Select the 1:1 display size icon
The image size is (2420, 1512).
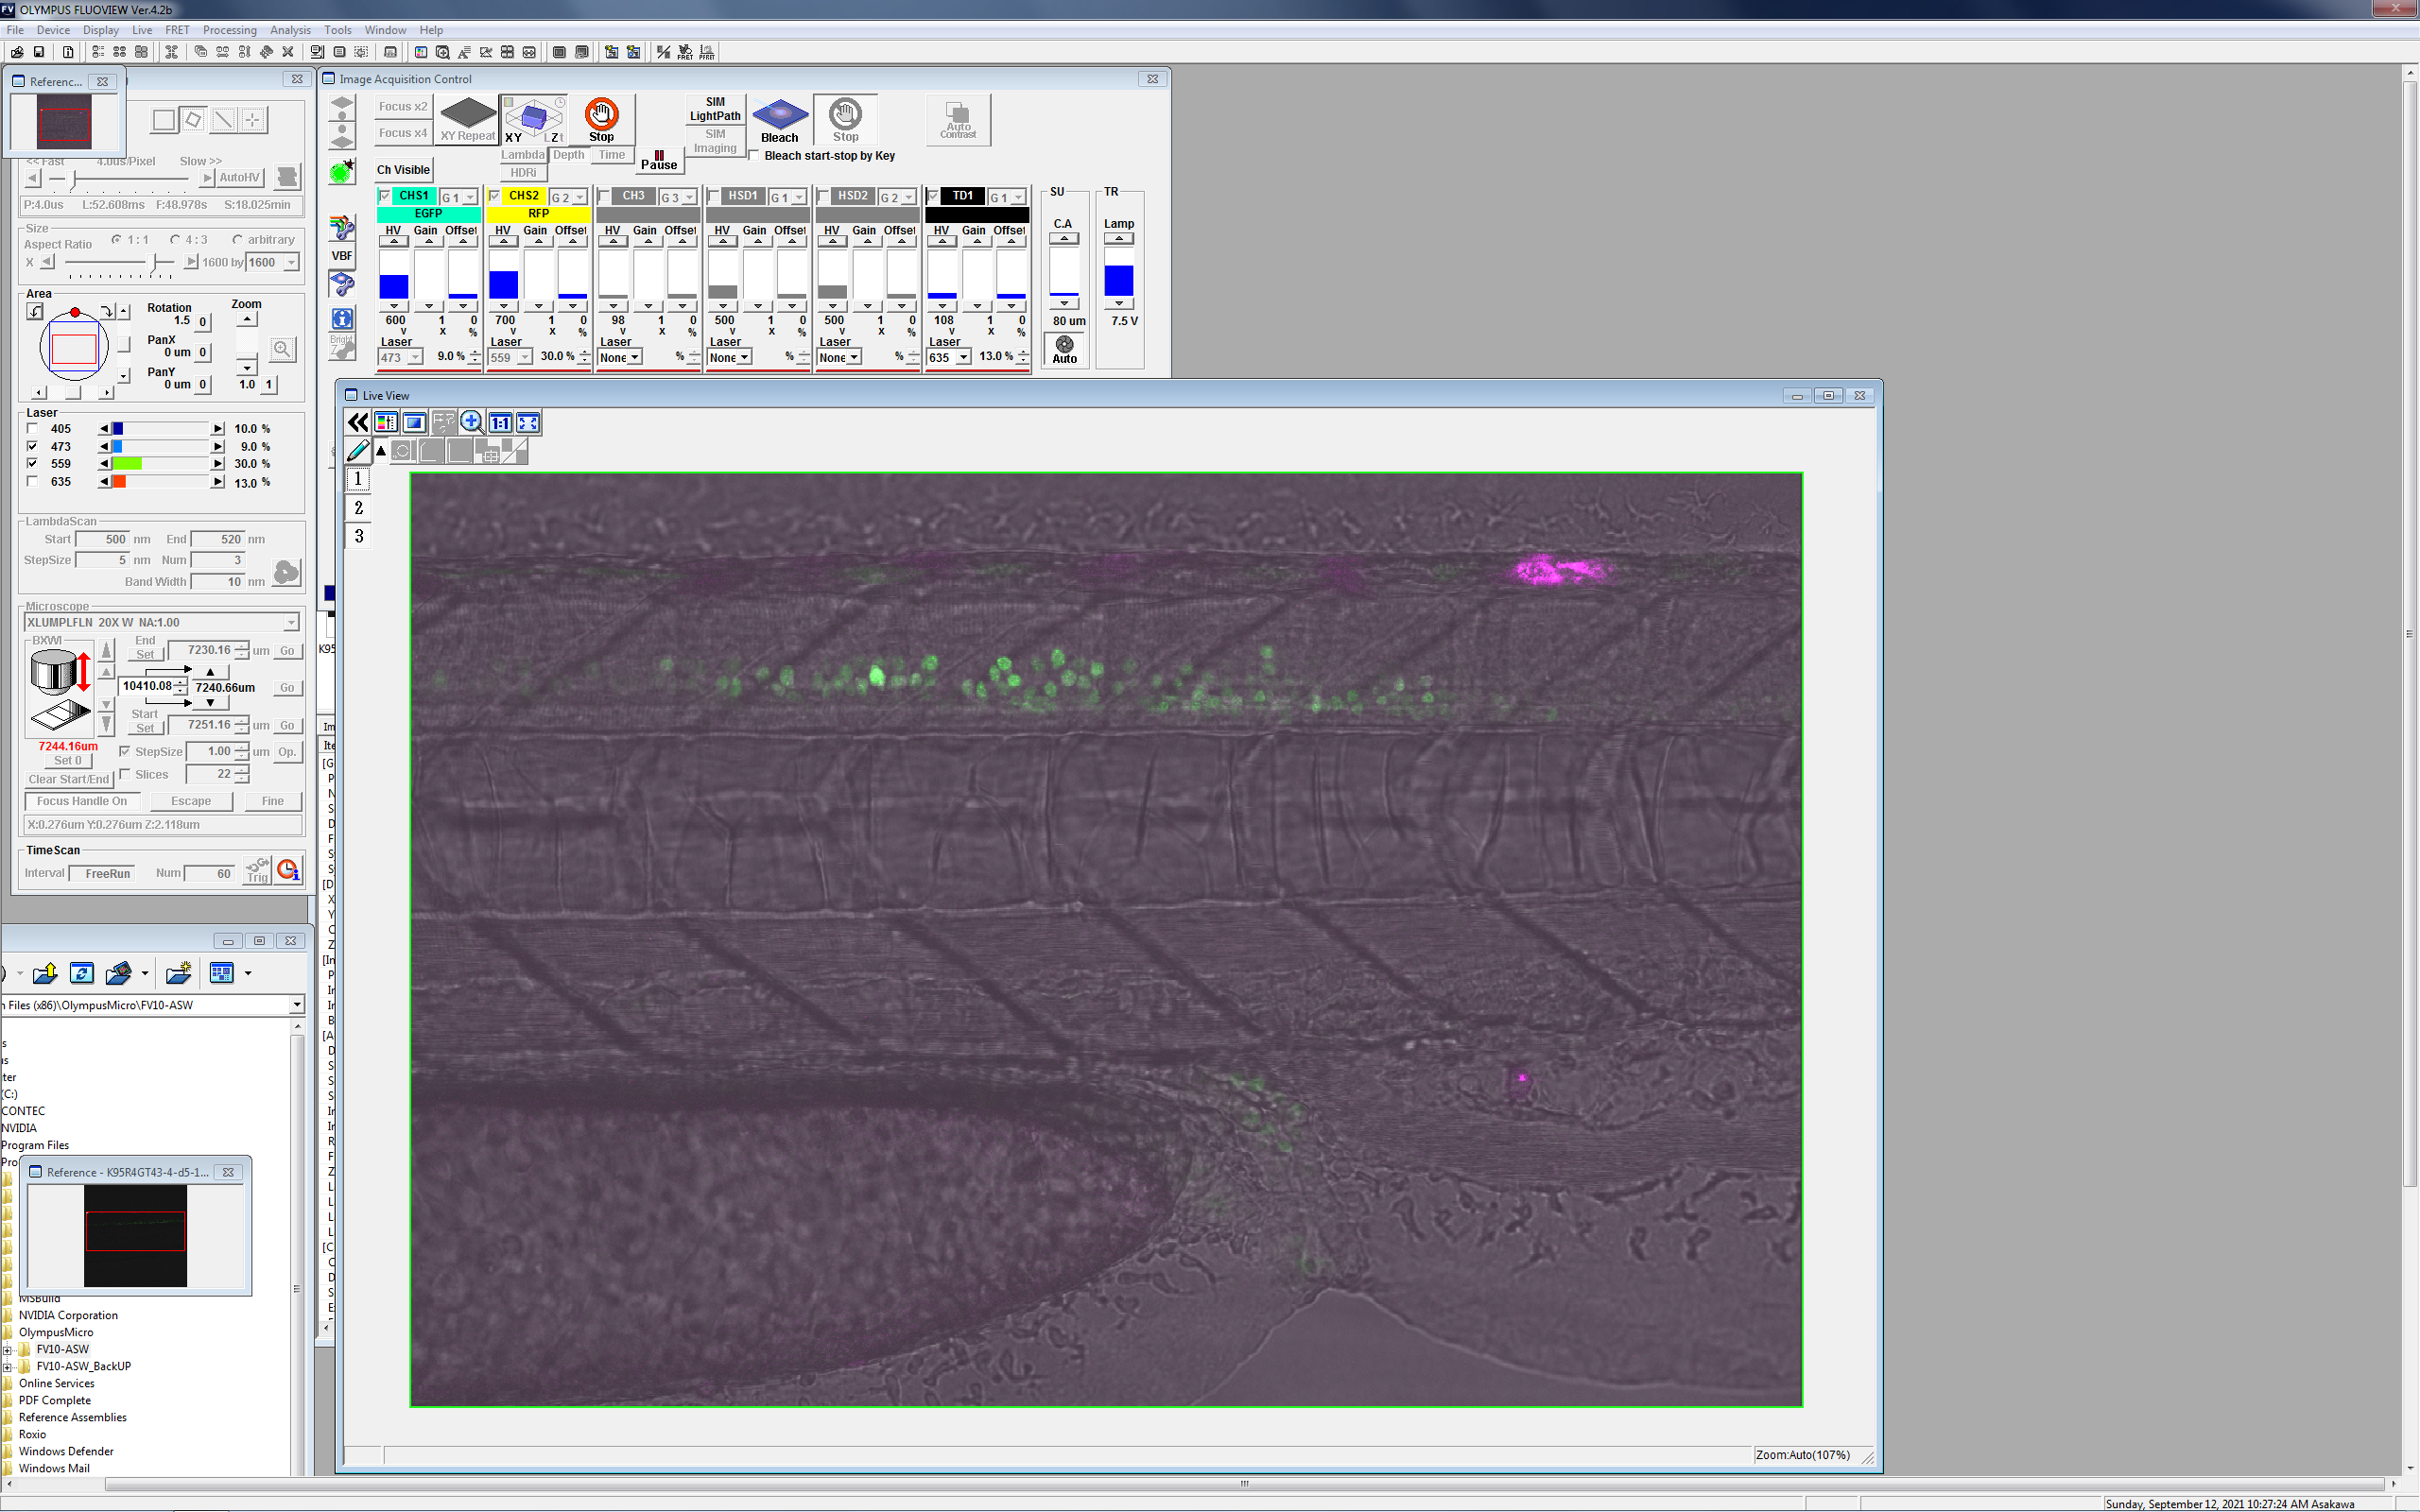(x=500, y=422)
